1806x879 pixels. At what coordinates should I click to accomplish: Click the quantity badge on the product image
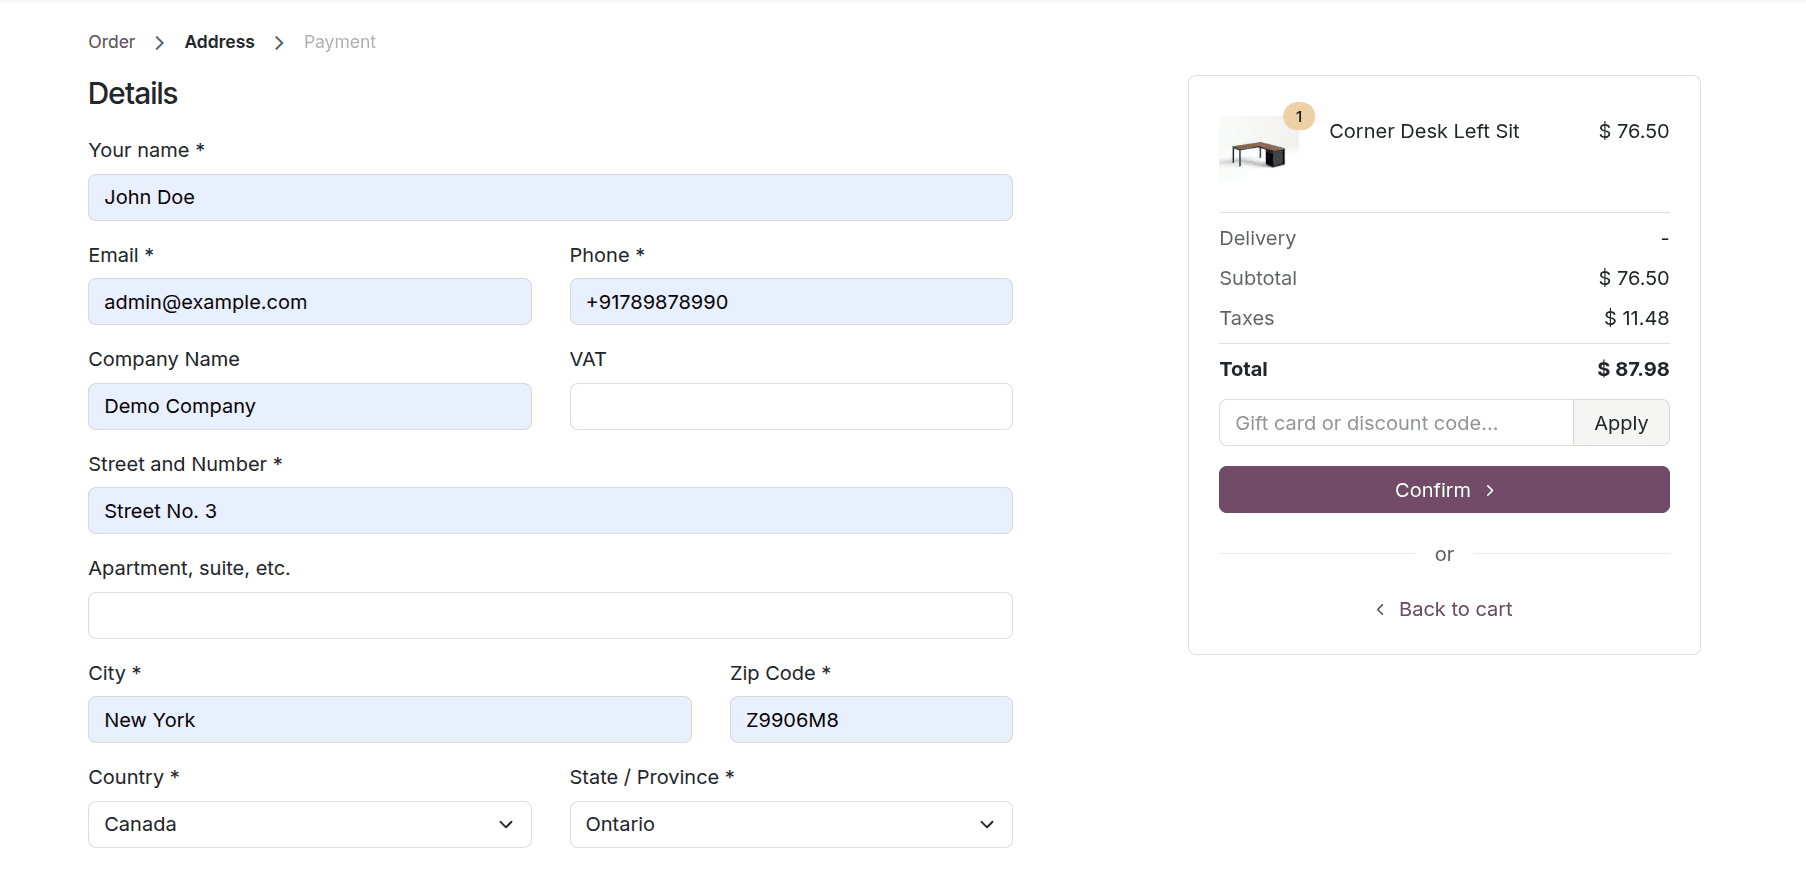coord(1299,117)
